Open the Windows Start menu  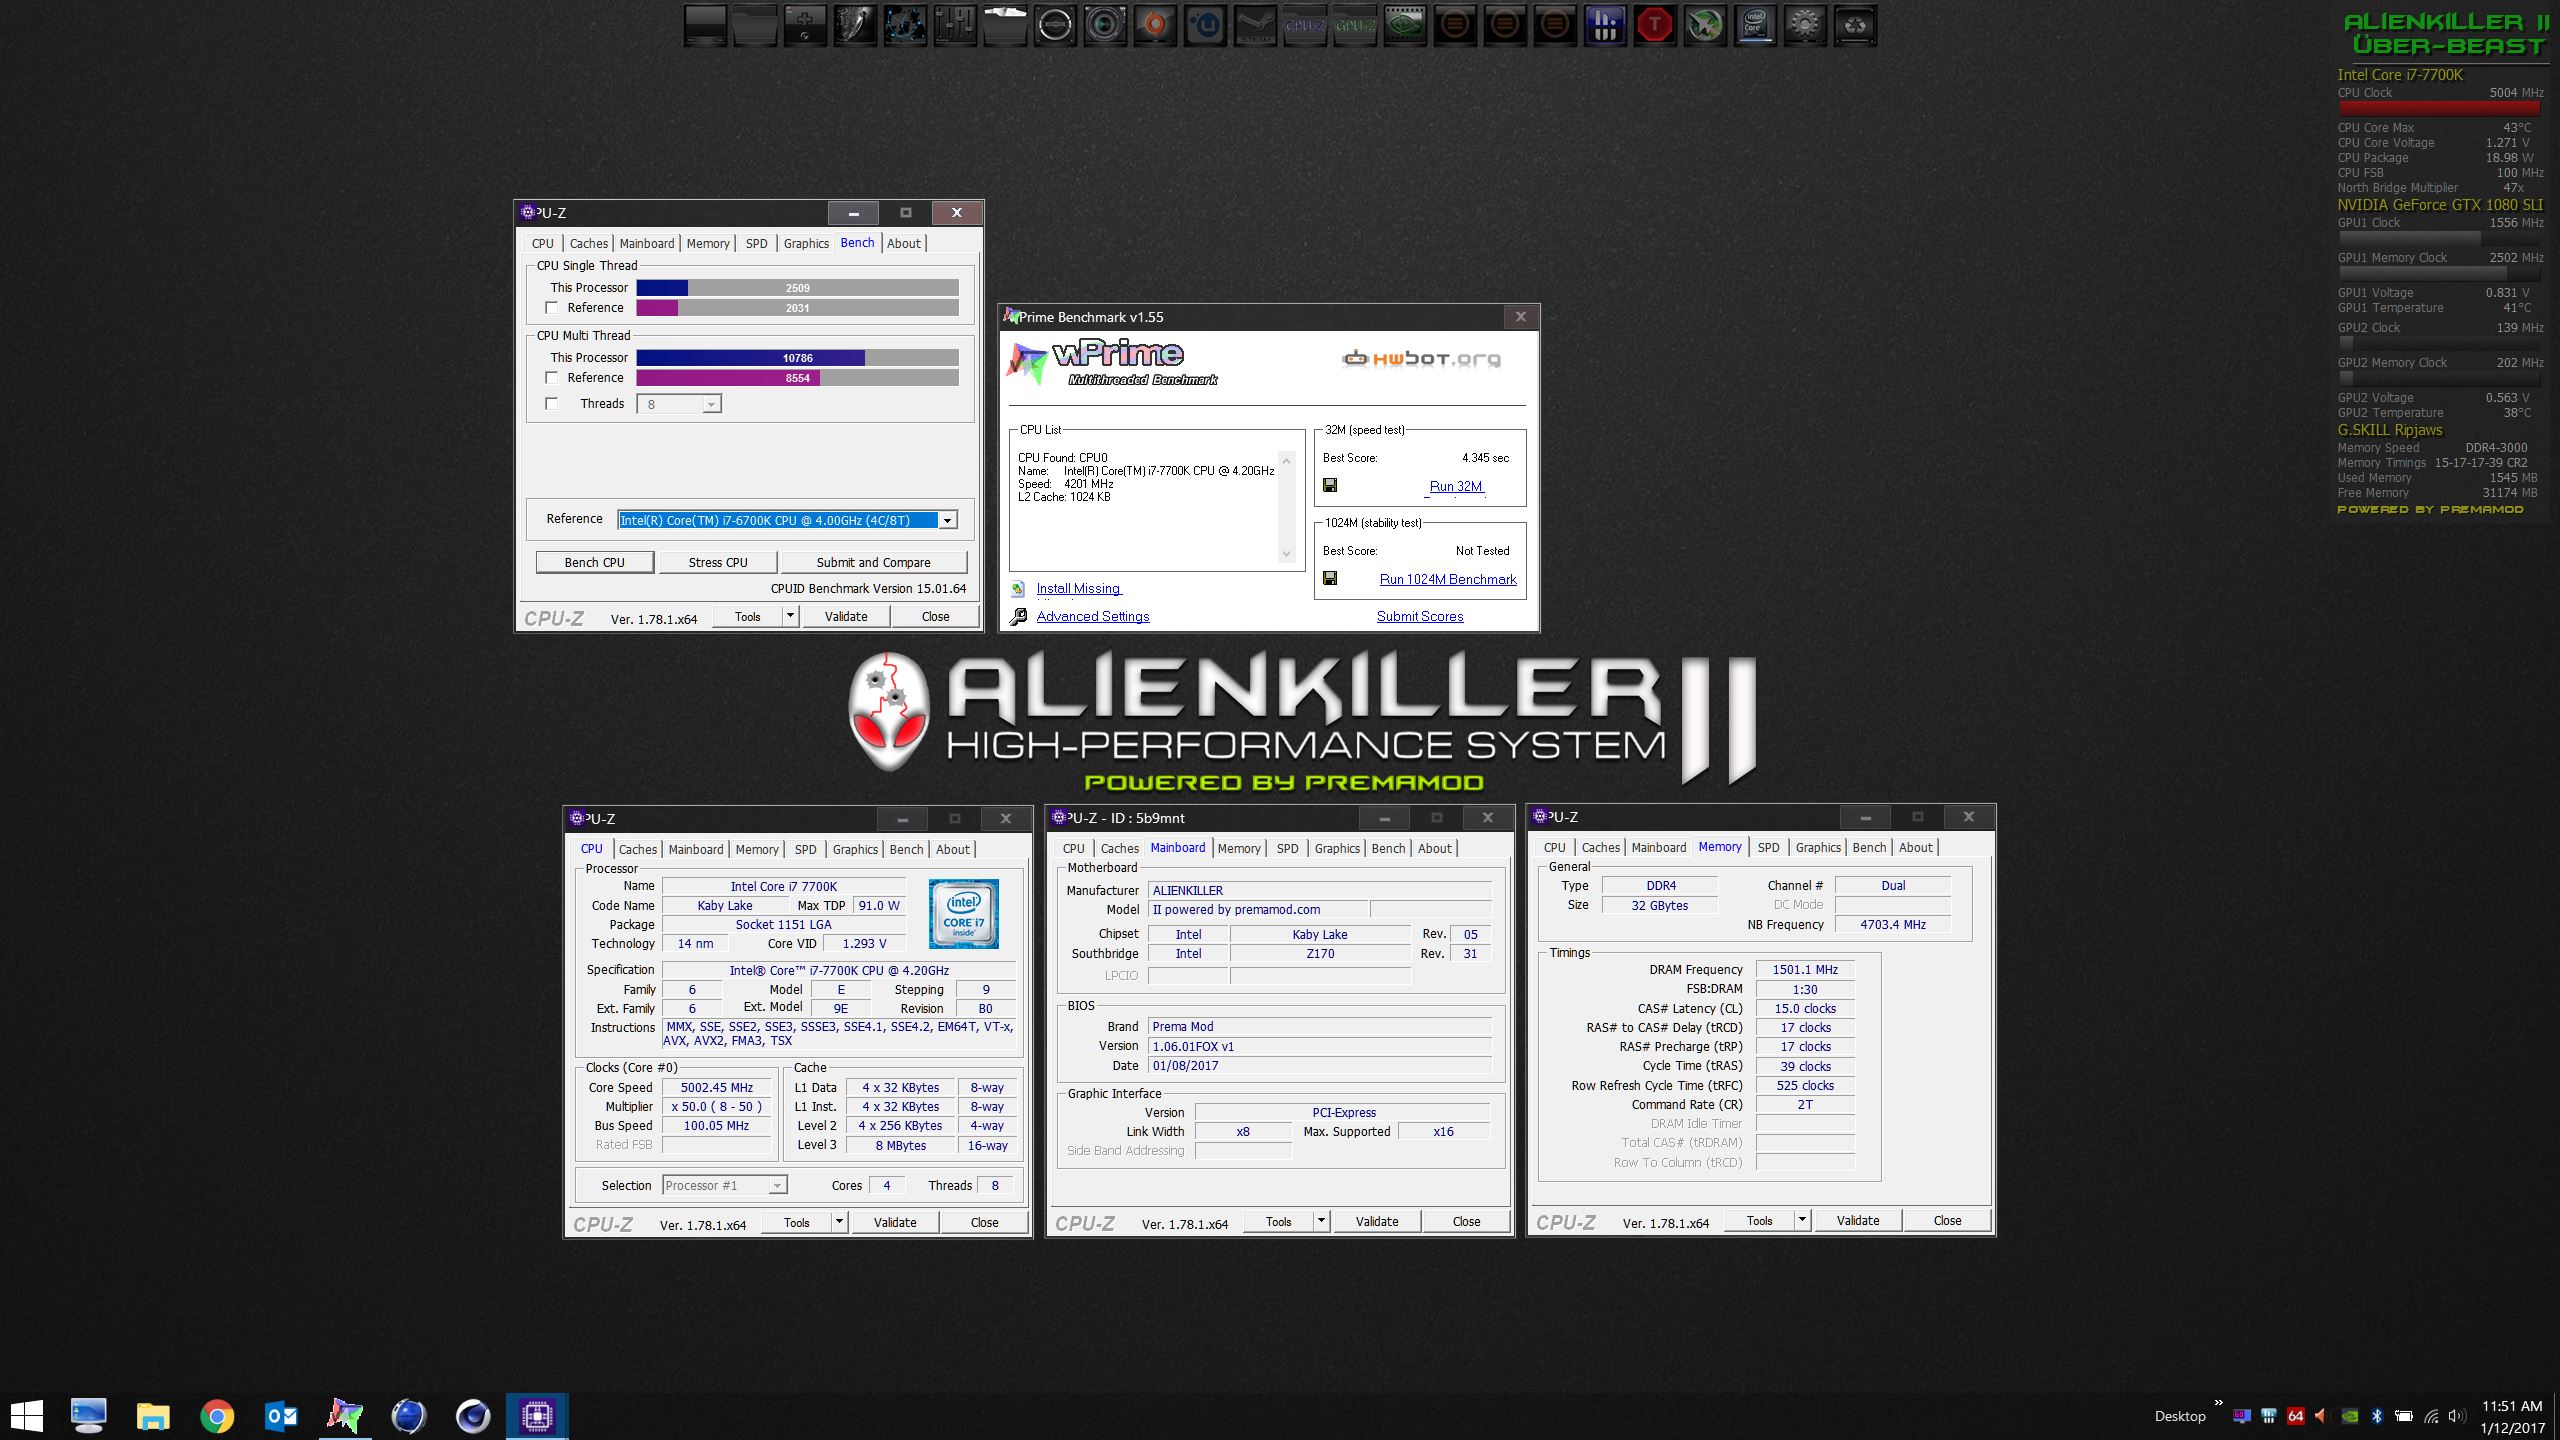pyautogui.click(x=27, y=1416)
